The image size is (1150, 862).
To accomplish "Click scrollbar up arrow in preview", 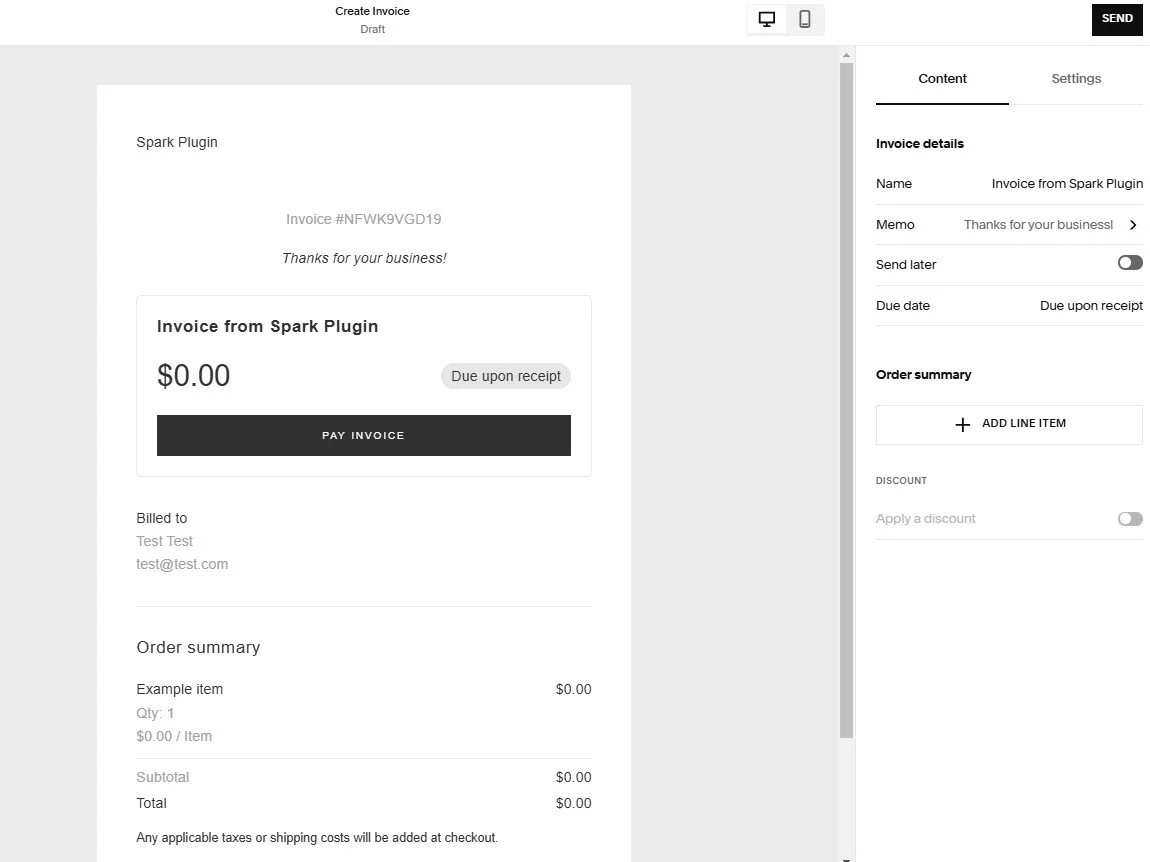I will pyautogui.click(x=846, y=55).
